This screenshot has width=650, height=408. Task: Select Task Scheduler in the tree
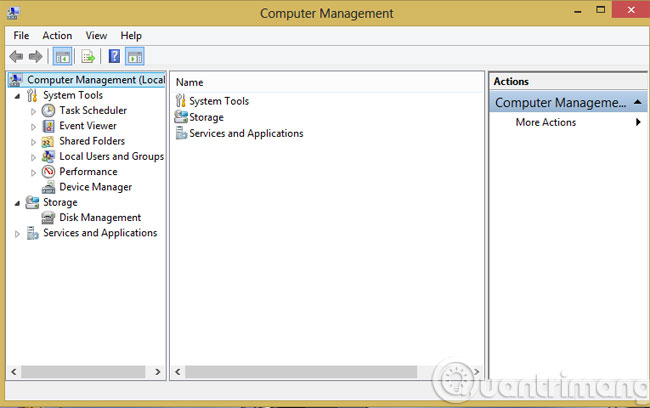pyautogui.click(x=93, y=110)
